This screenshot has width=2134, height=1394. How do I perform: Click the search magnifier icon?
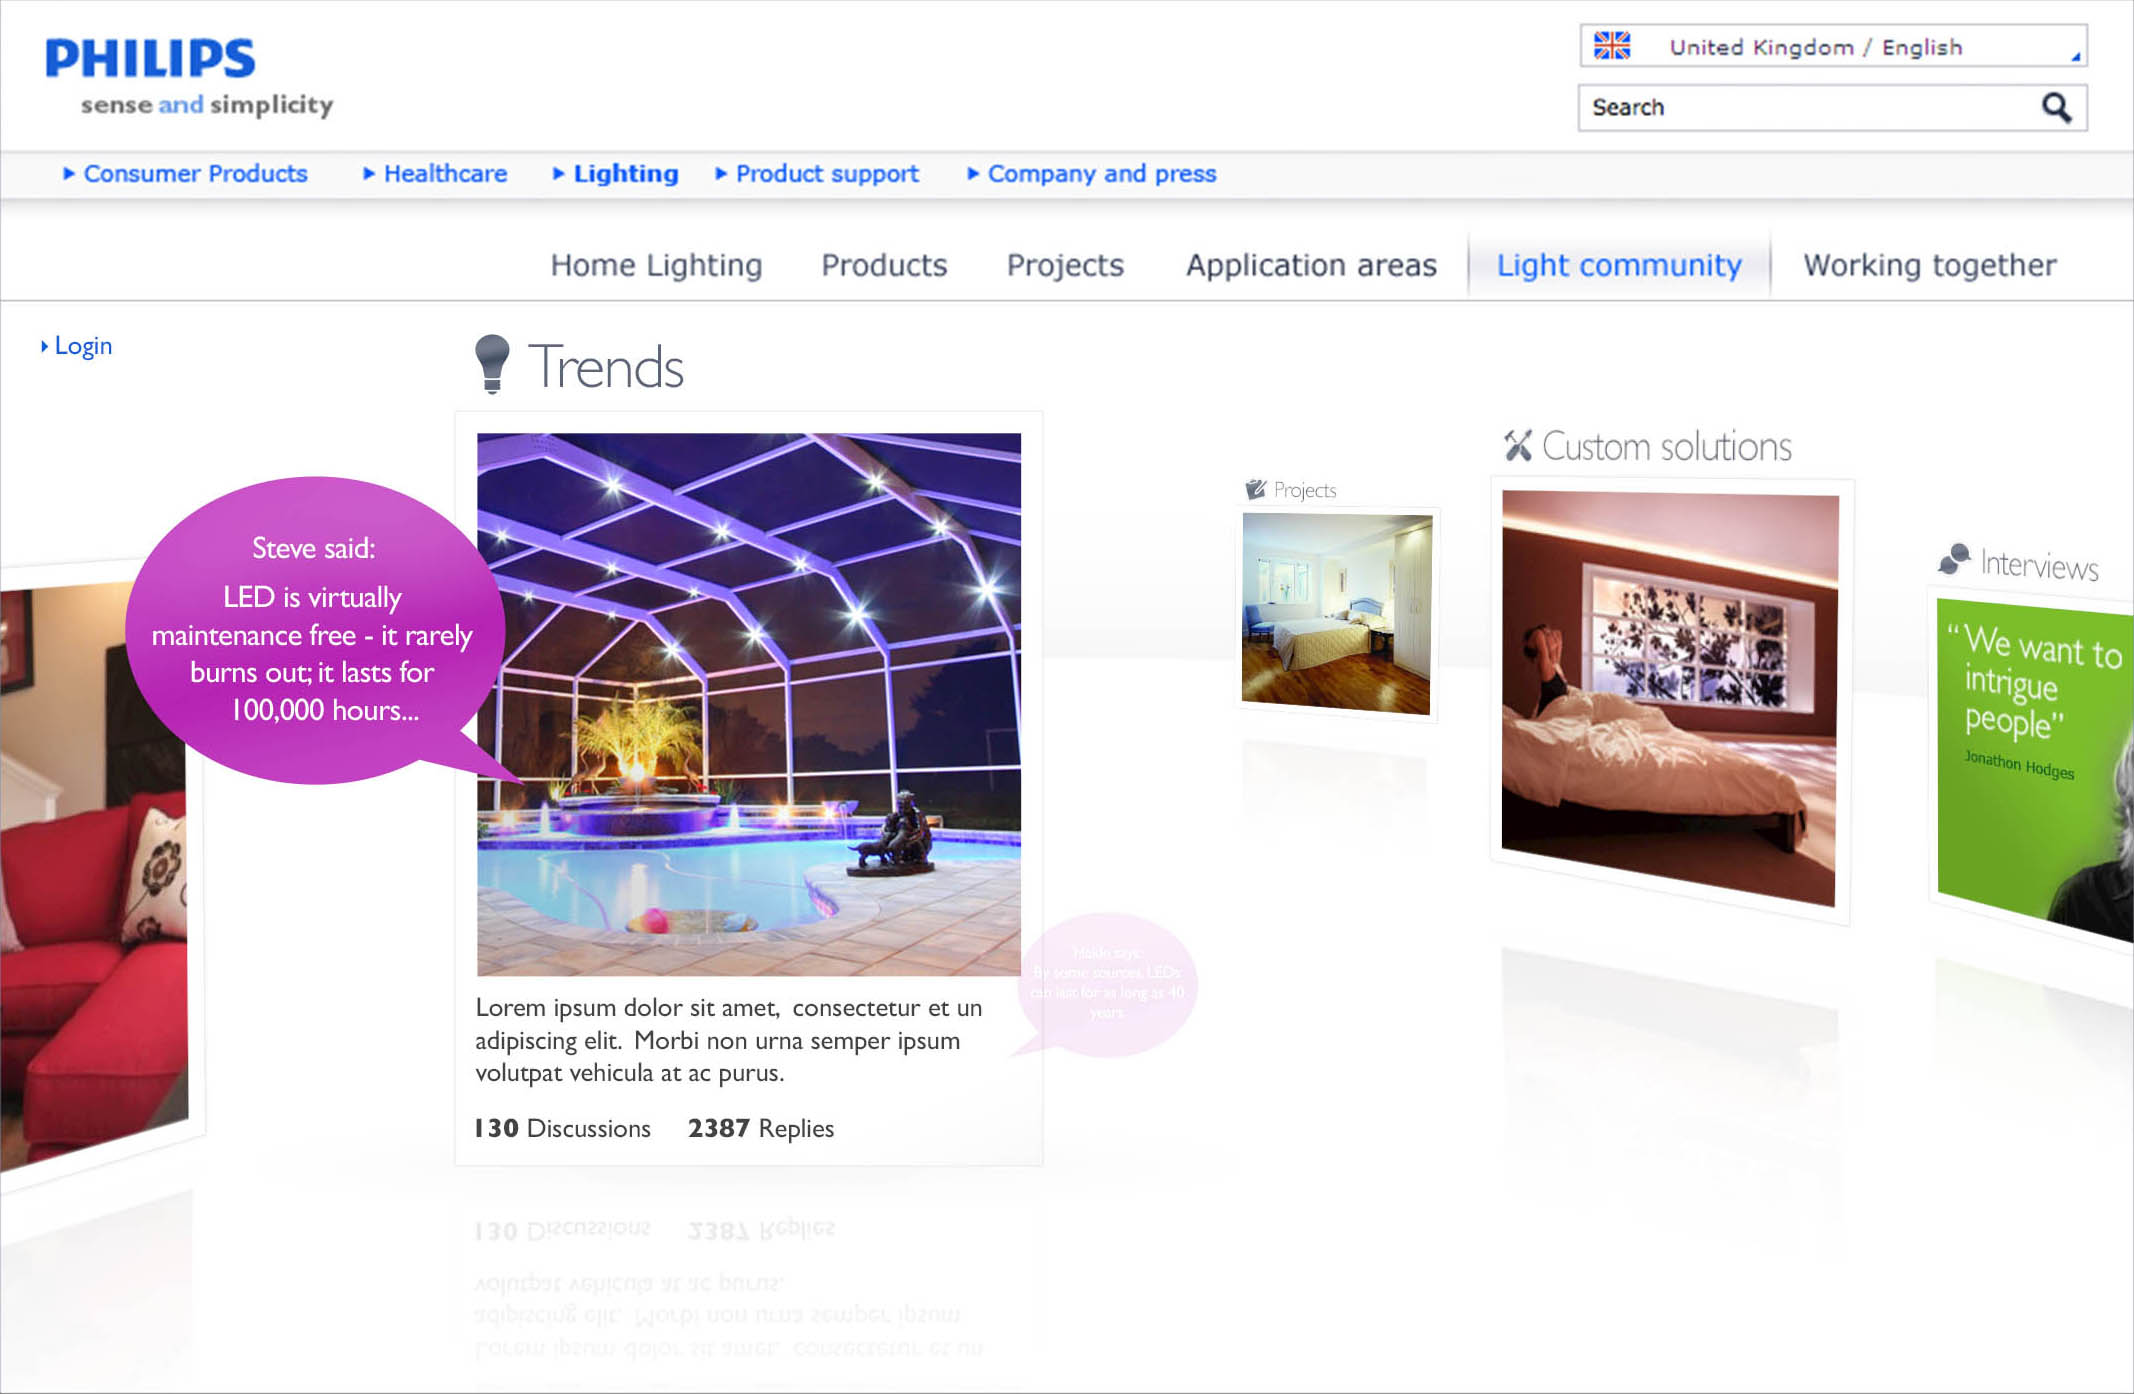2055,107
